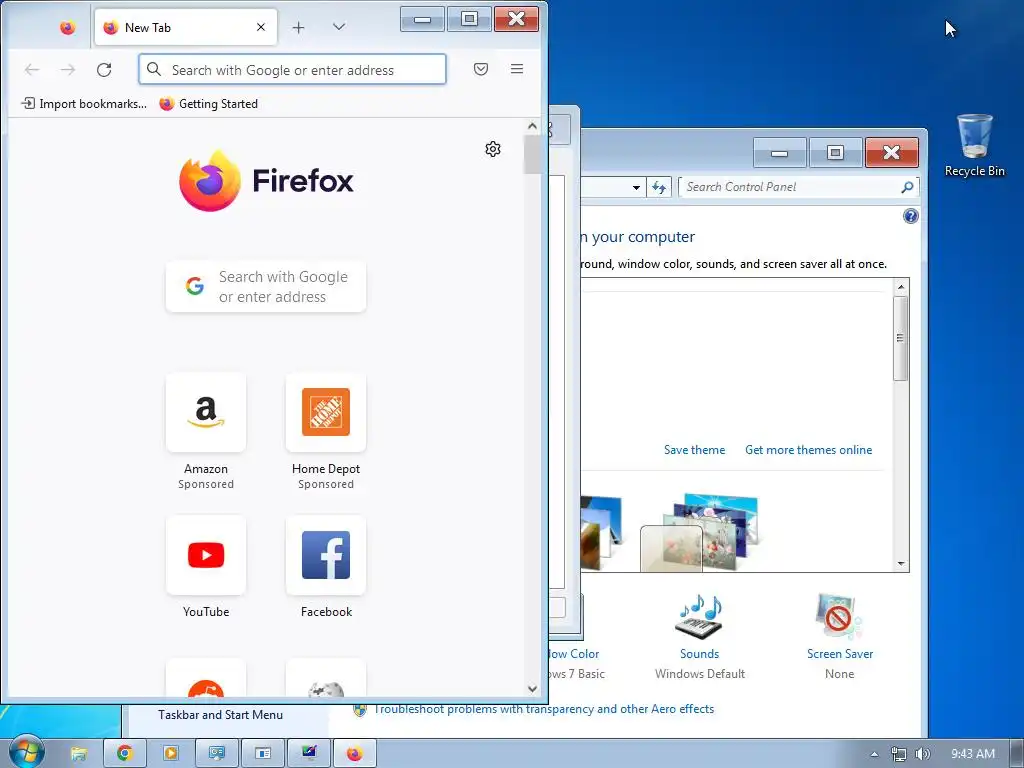Open the network tray icon
This screenshot has height=768, width=1024.
pos(899,754)
